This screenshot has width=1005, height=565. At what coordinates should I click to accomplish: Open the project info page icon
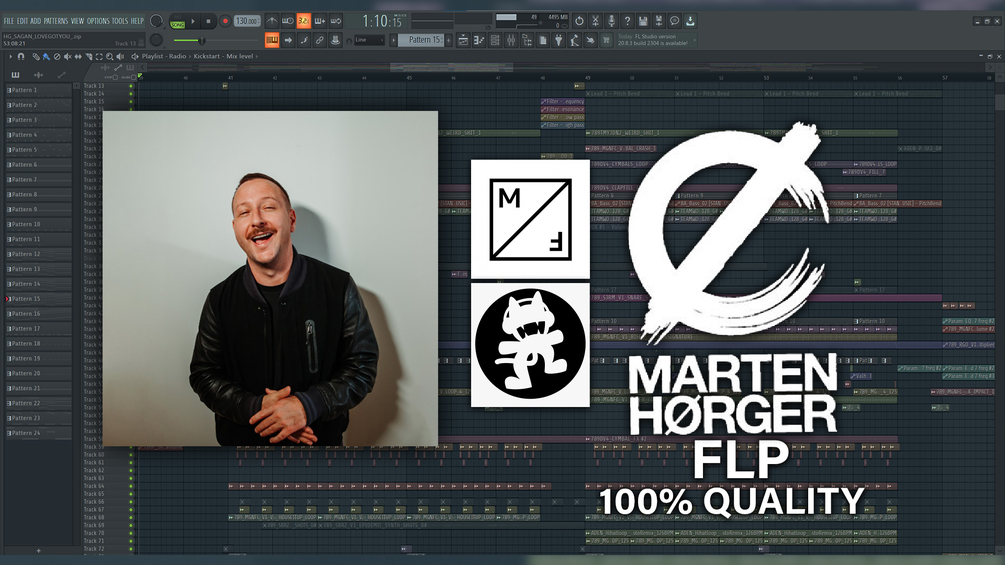(542, 40)
